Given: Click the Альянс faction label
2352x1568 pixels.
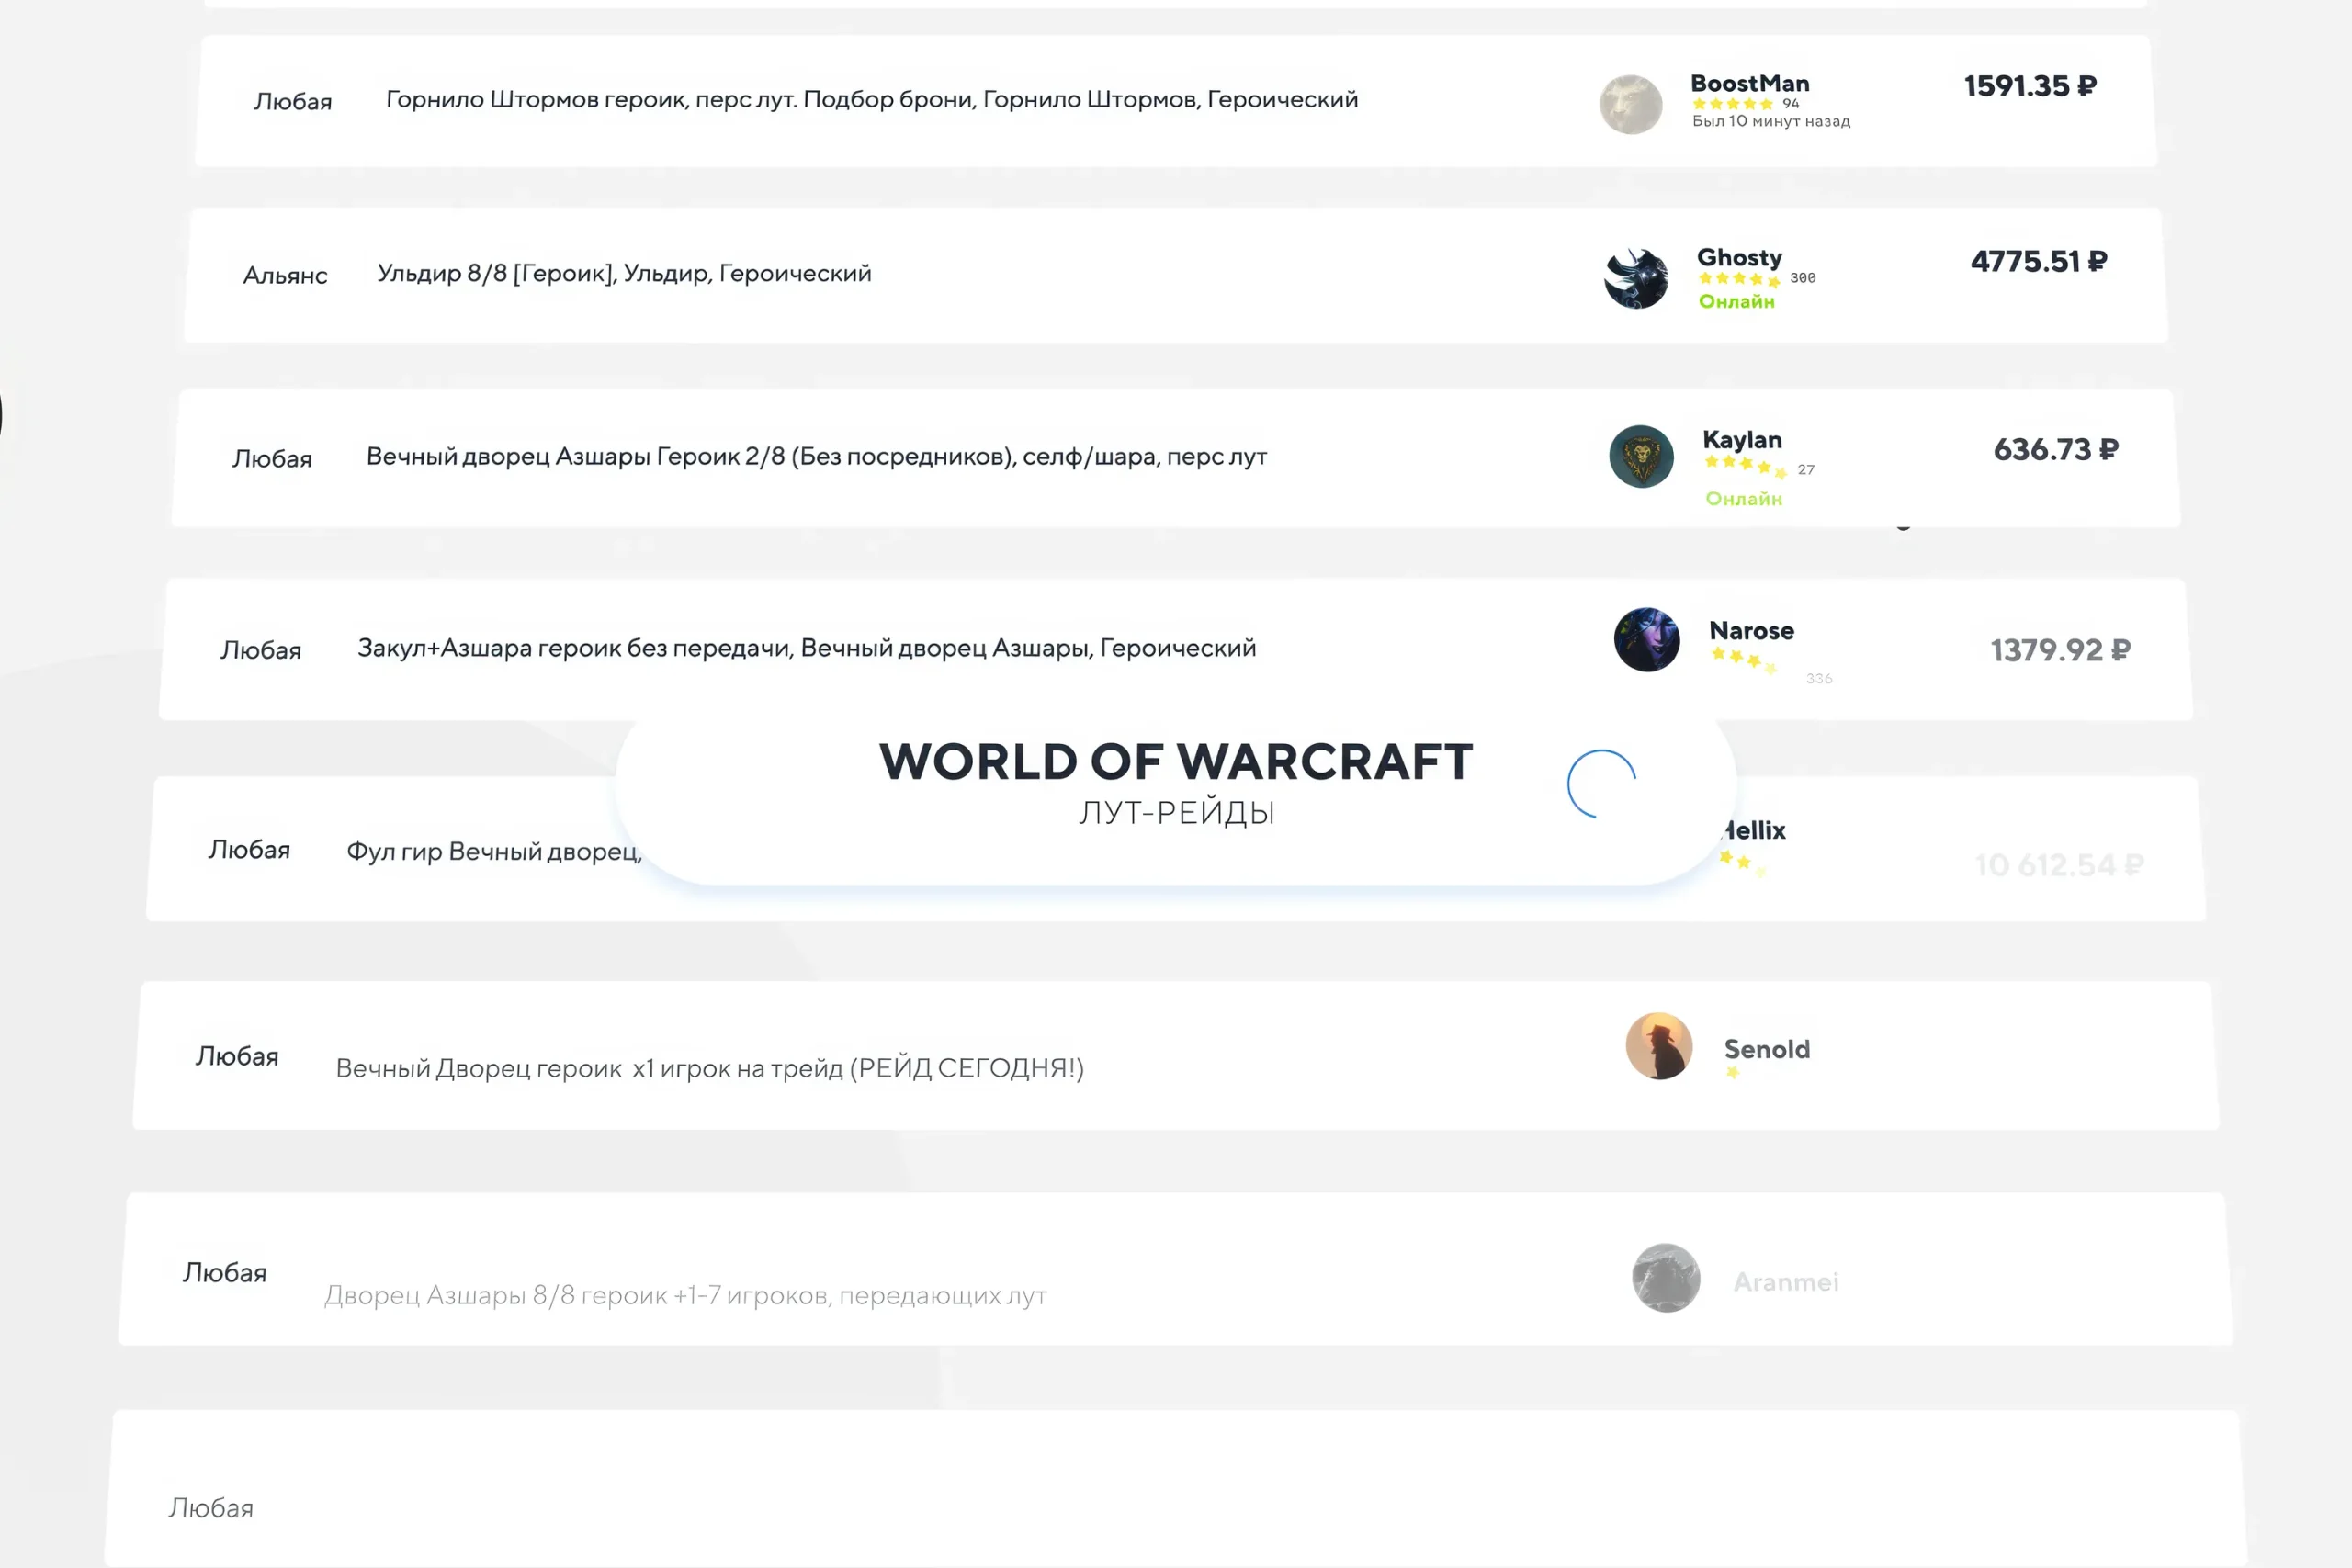Looking at the screenshot, I should pos(285,276).
